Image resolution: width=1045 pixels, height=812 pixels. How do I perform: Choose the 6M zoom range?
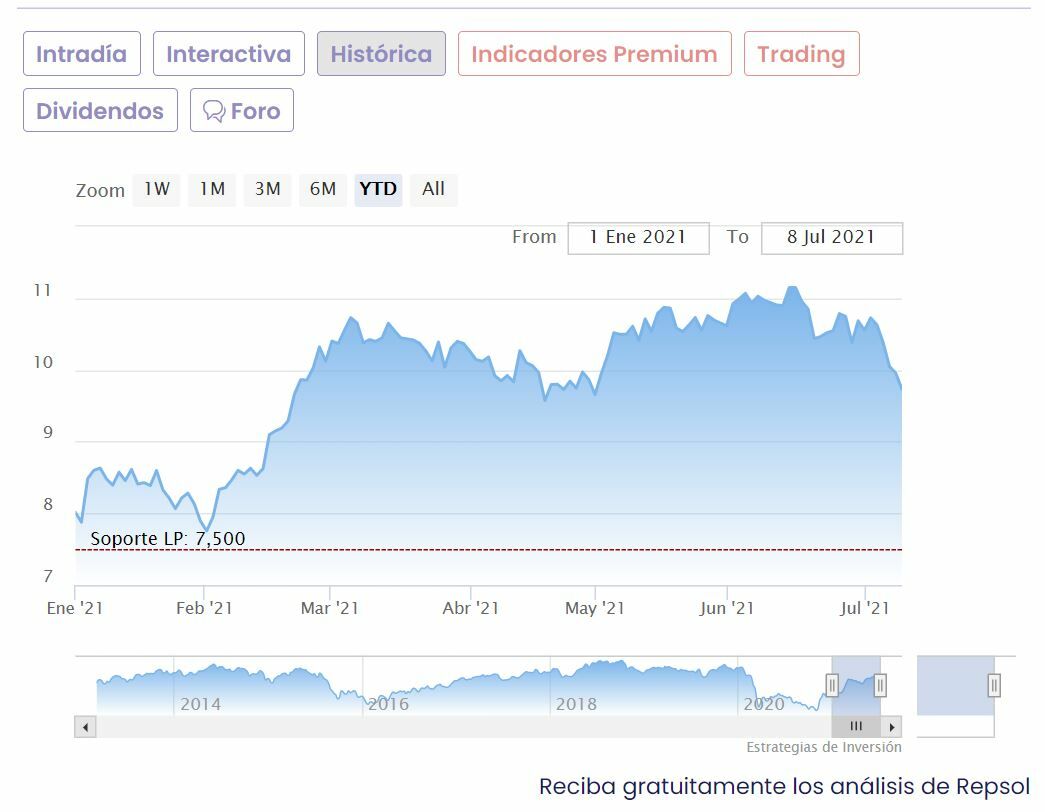(322, 189)
